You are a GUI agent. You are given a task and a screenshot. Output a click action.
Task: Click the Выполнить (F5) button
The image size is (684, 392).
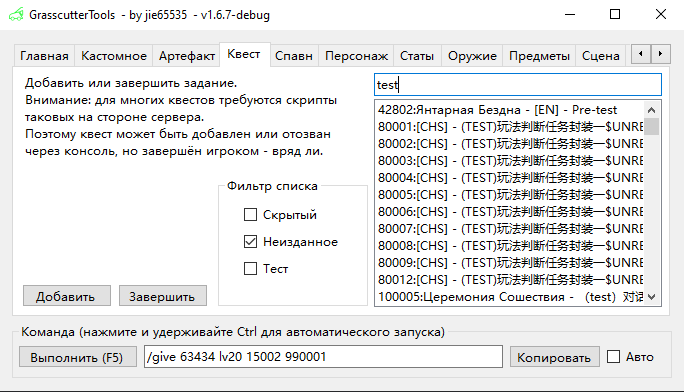[x=78, y=357]
